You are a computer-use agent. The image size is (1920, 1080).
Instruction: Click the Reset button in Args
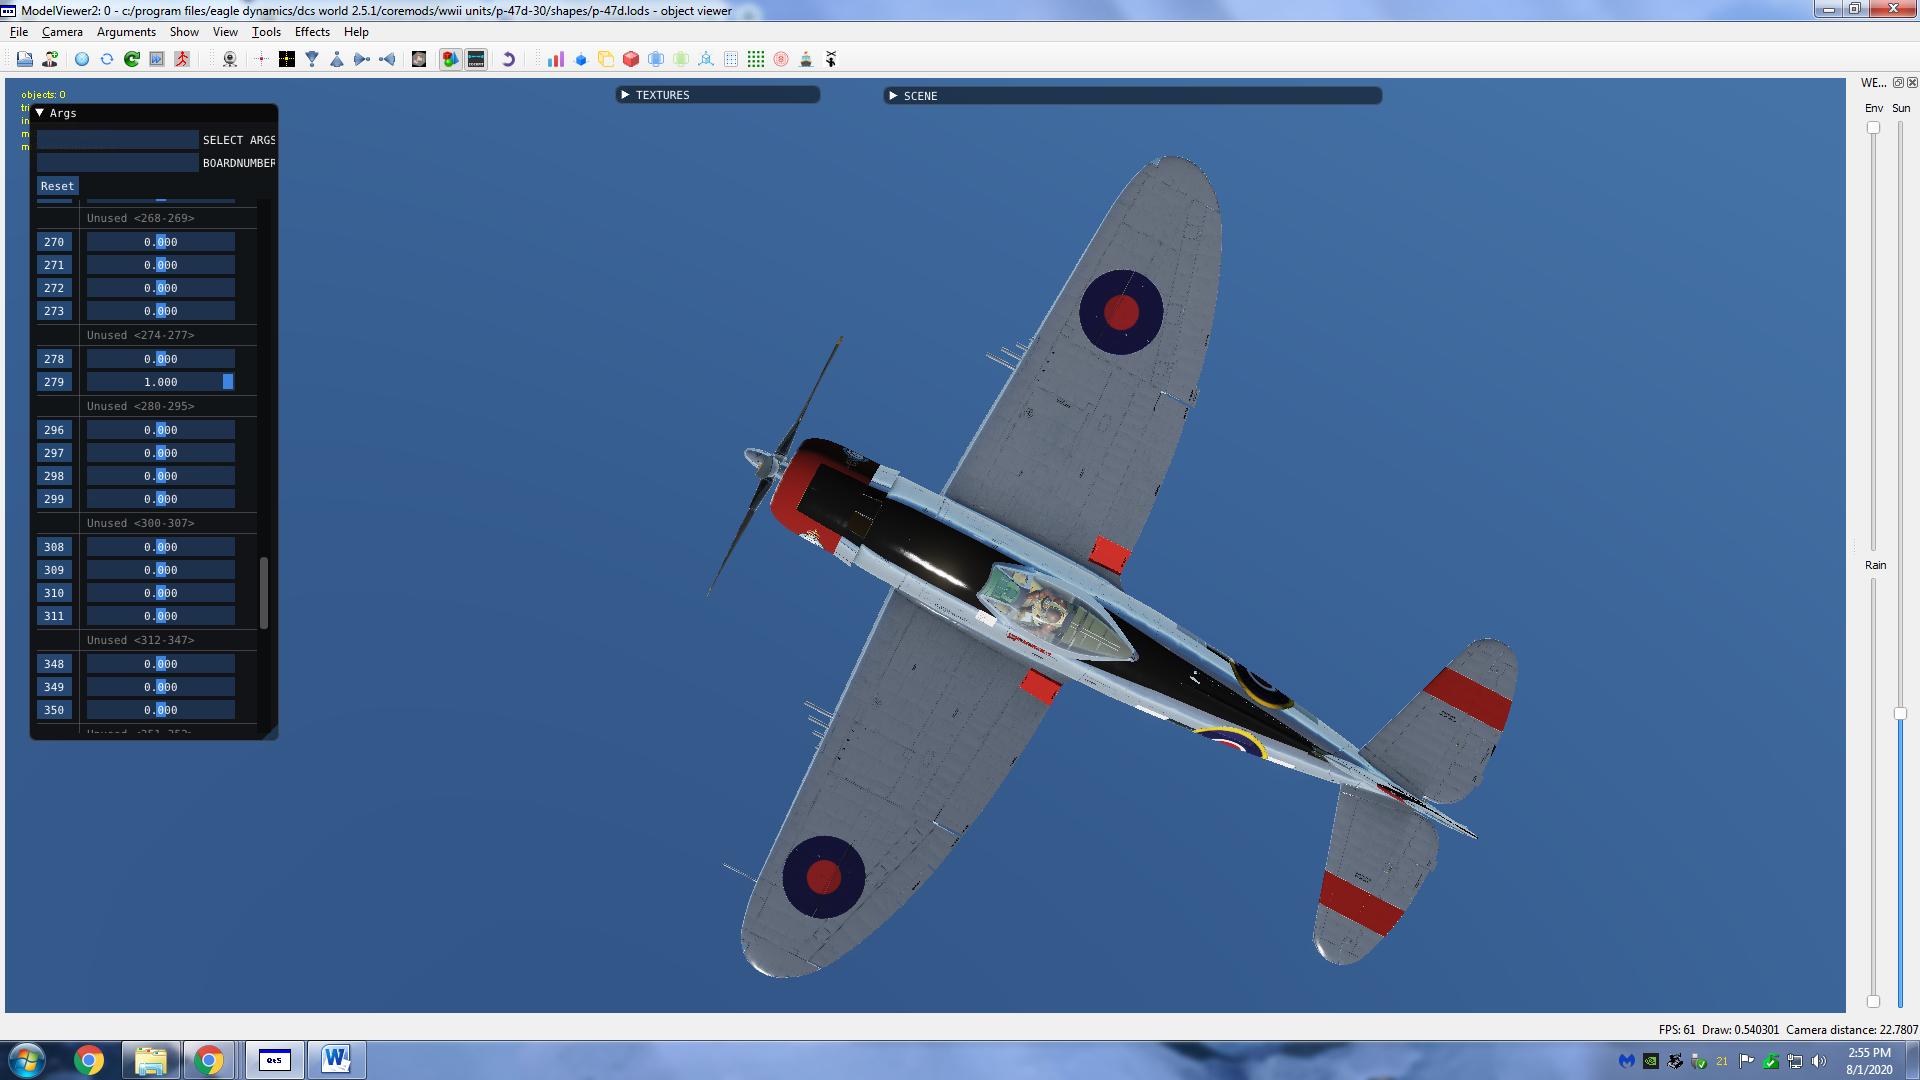click(57, 186)
